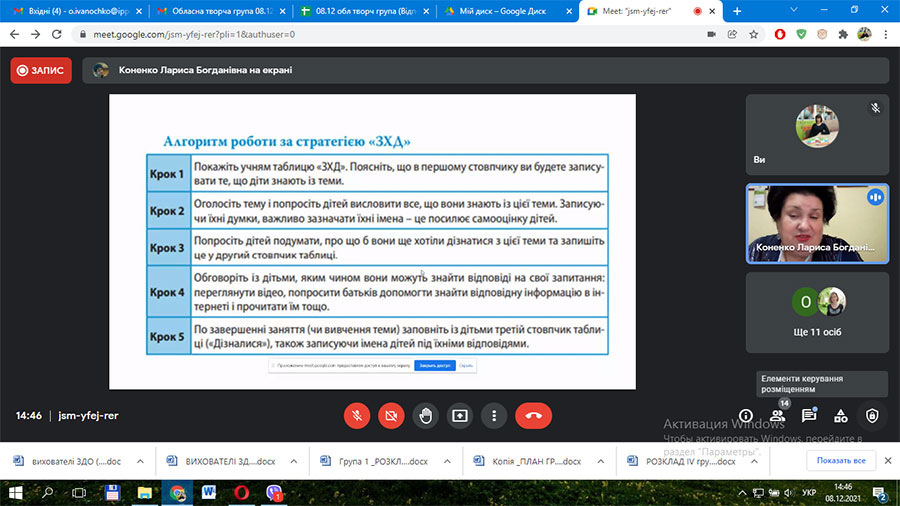The image size is (900, 506).
Task: Expand options for Копія _ПЛАН ГР download
Action: (600, 461)
